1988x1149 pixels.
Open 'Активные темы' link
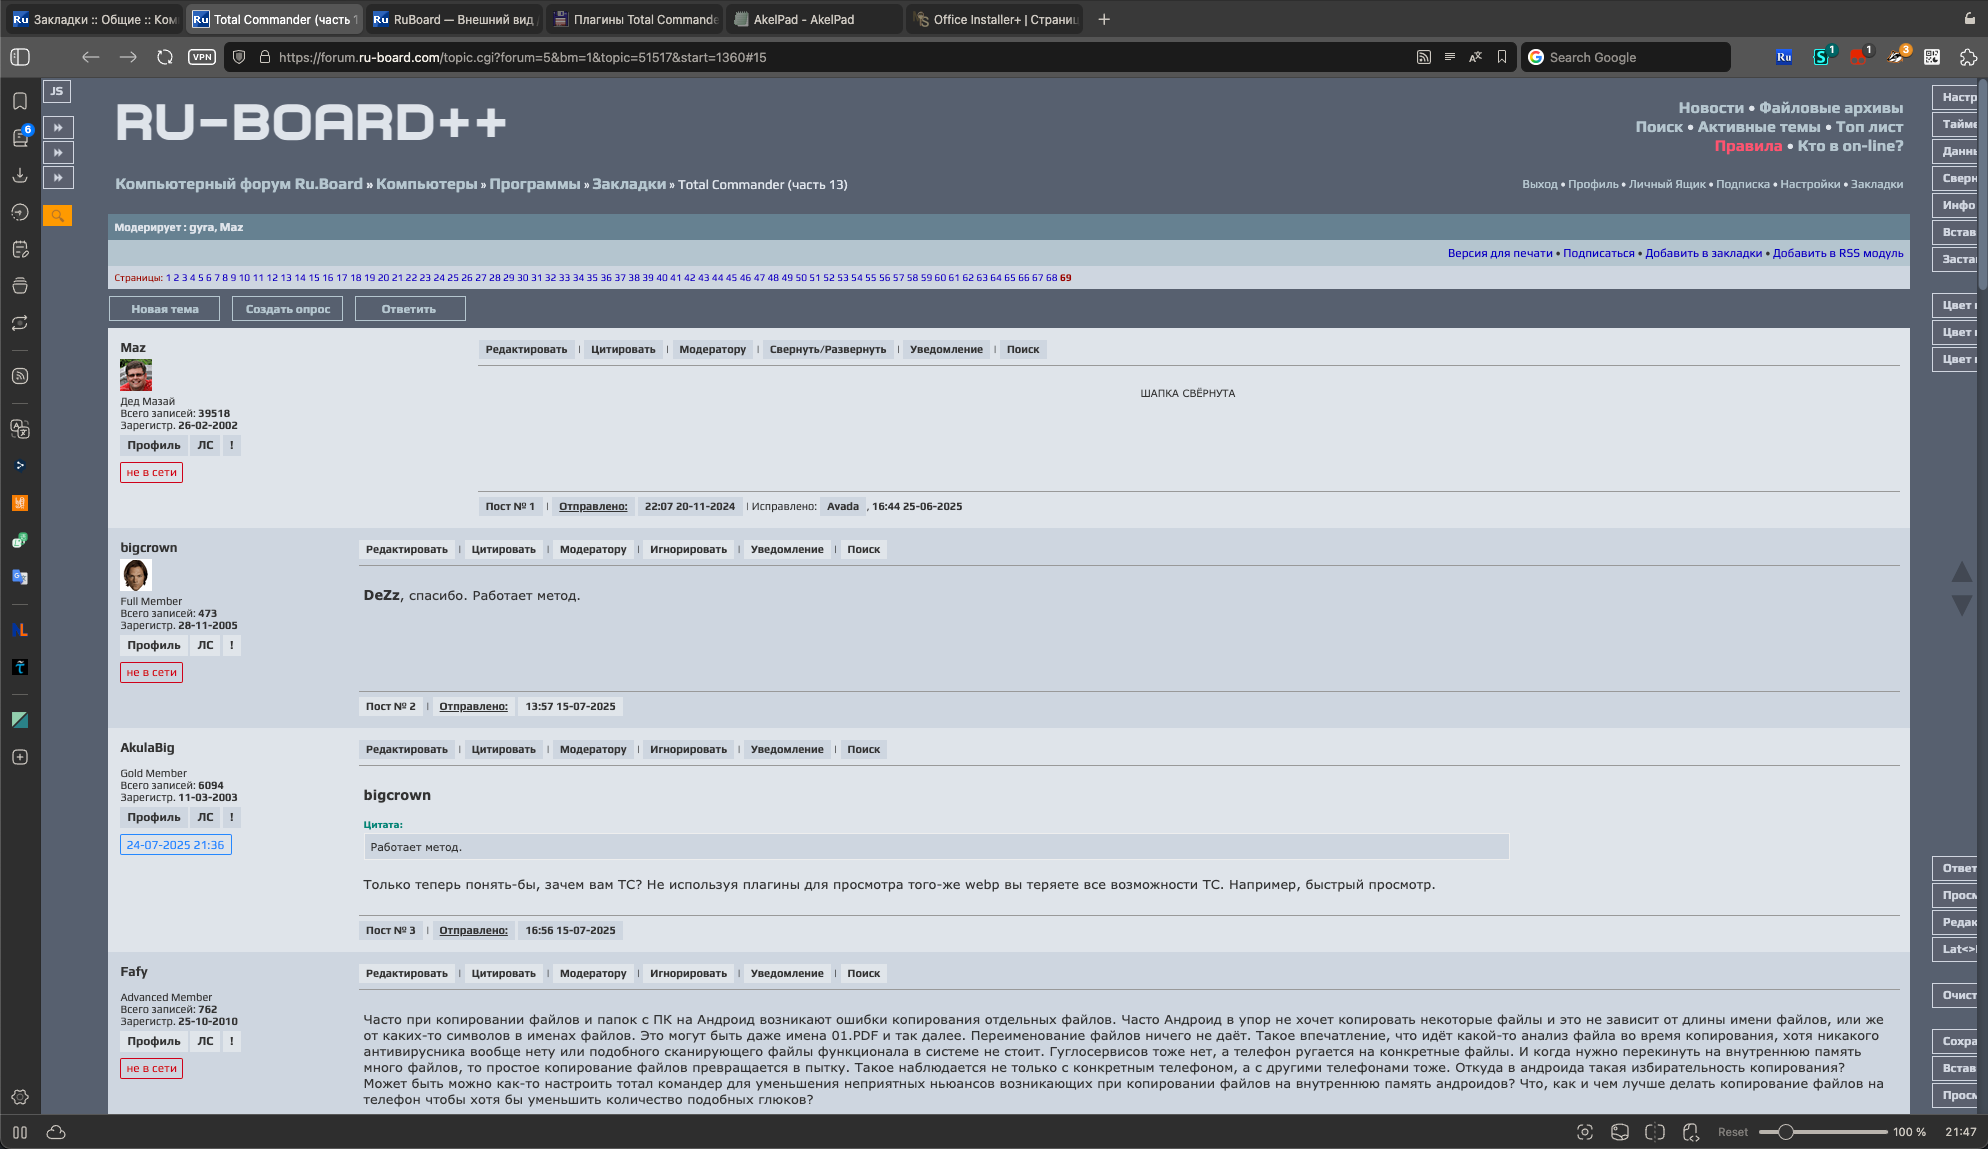1758,127
